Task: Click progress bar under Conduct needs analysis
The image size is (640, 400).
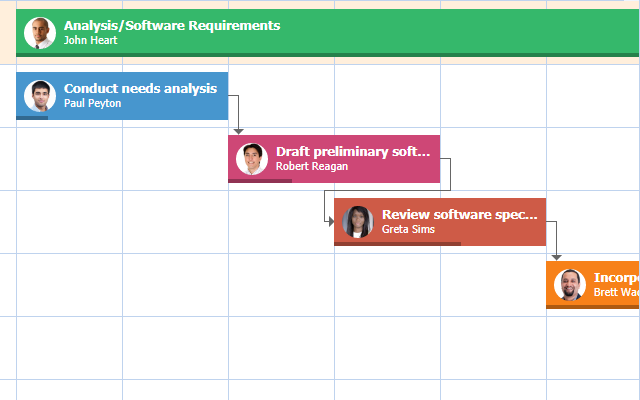Action: 32,118
